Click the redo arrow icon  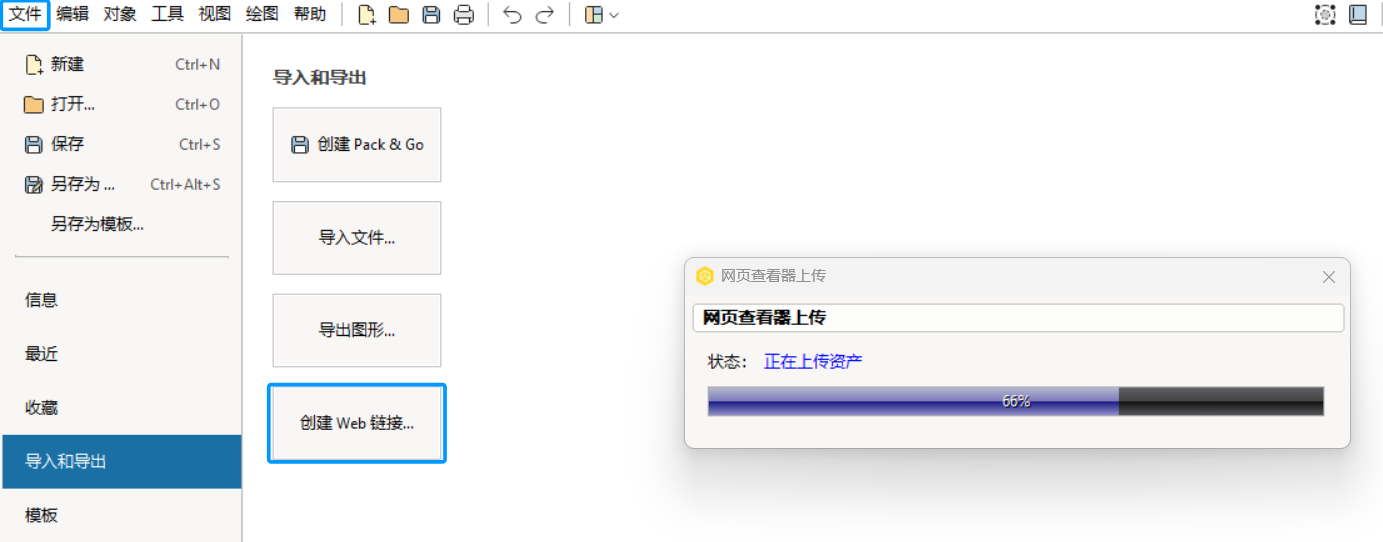click(545, 15)
